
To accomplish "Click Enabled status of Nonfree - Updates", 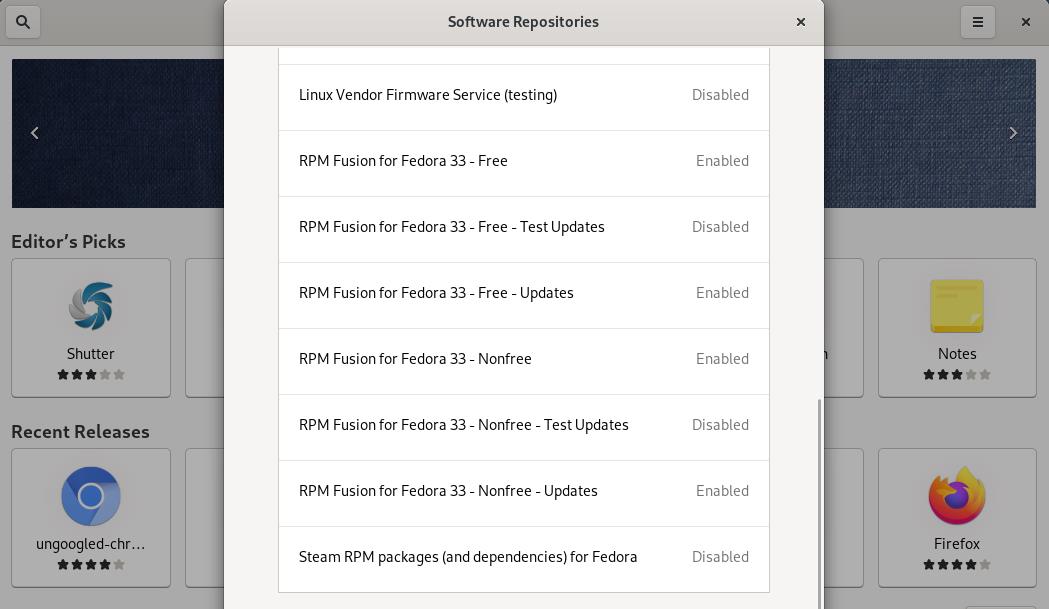I will (x=722, y=491).
